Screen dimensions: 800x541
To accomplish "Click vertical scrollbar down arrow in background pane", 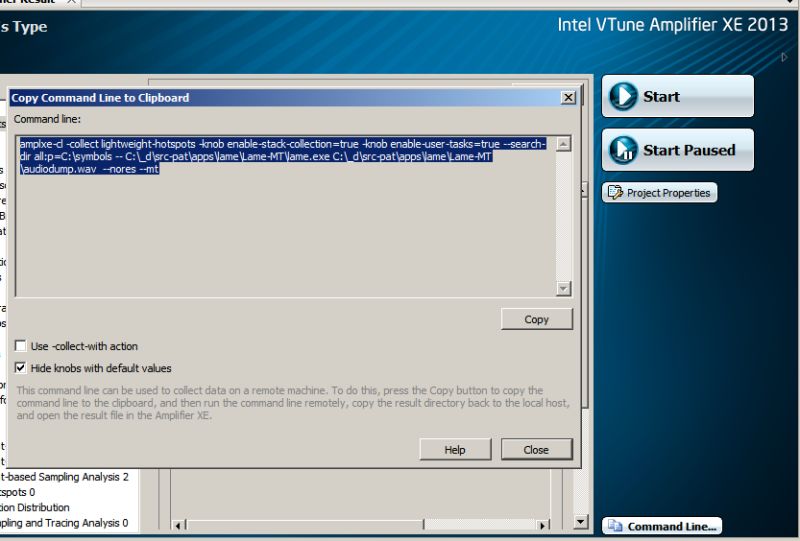I will (581, 521).
